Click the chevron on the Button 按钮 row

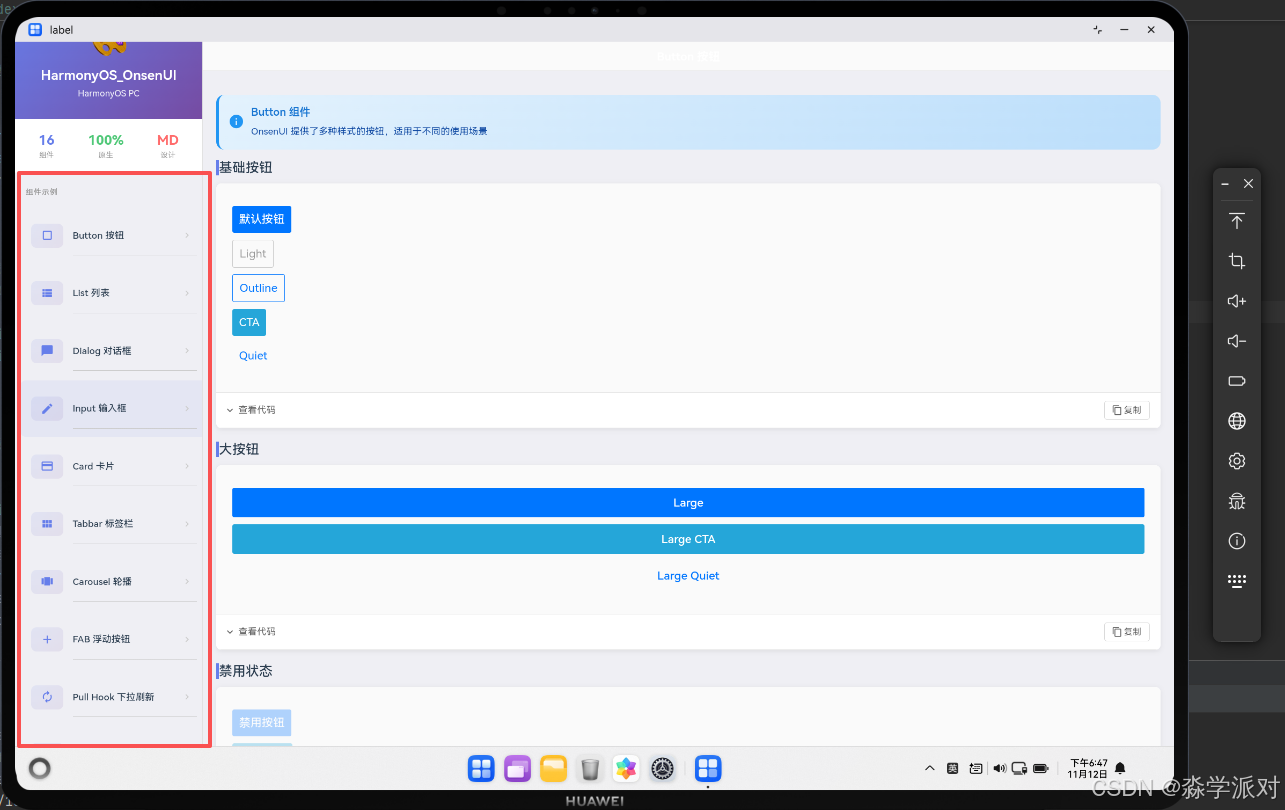[187, 236]
